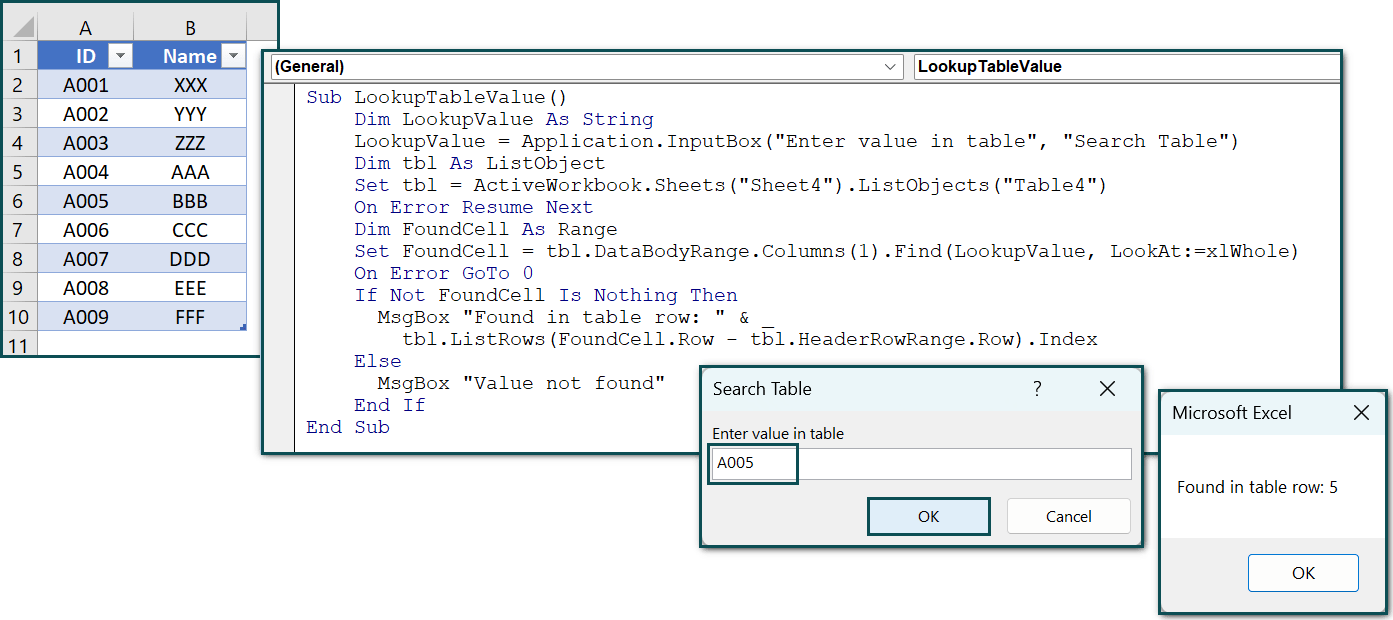Click OK on the Found in table row message
1393x620 pixels.
click(x=1302, y=573)
